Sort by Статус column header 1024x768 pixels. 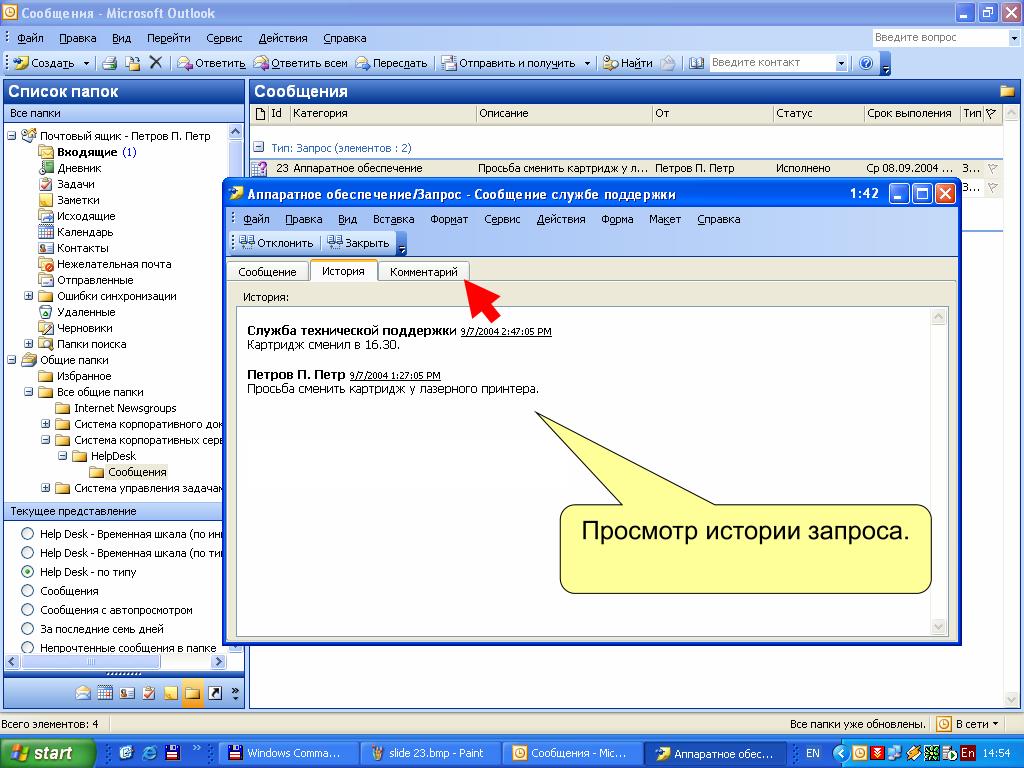click(818, 113)
